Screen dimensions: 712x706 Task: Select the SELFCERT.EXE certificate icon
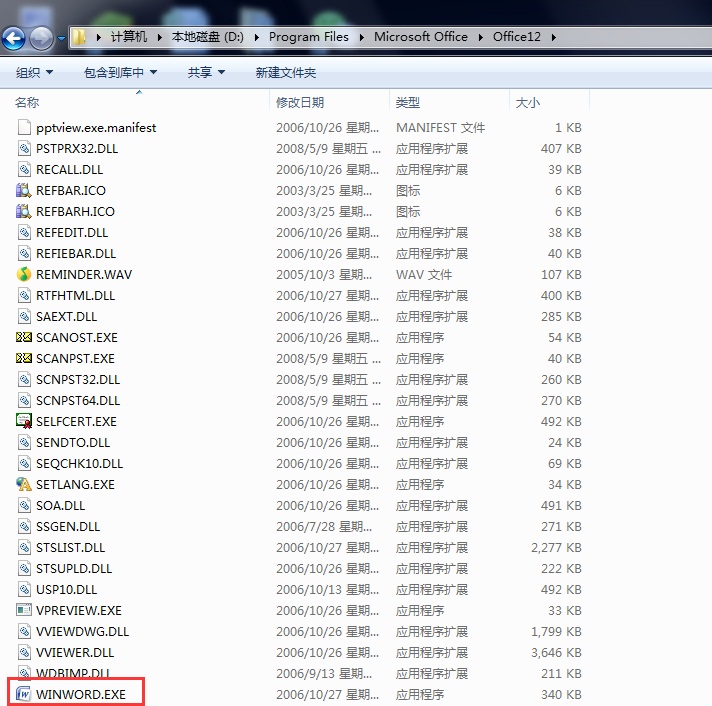click(x=24, y=421)
